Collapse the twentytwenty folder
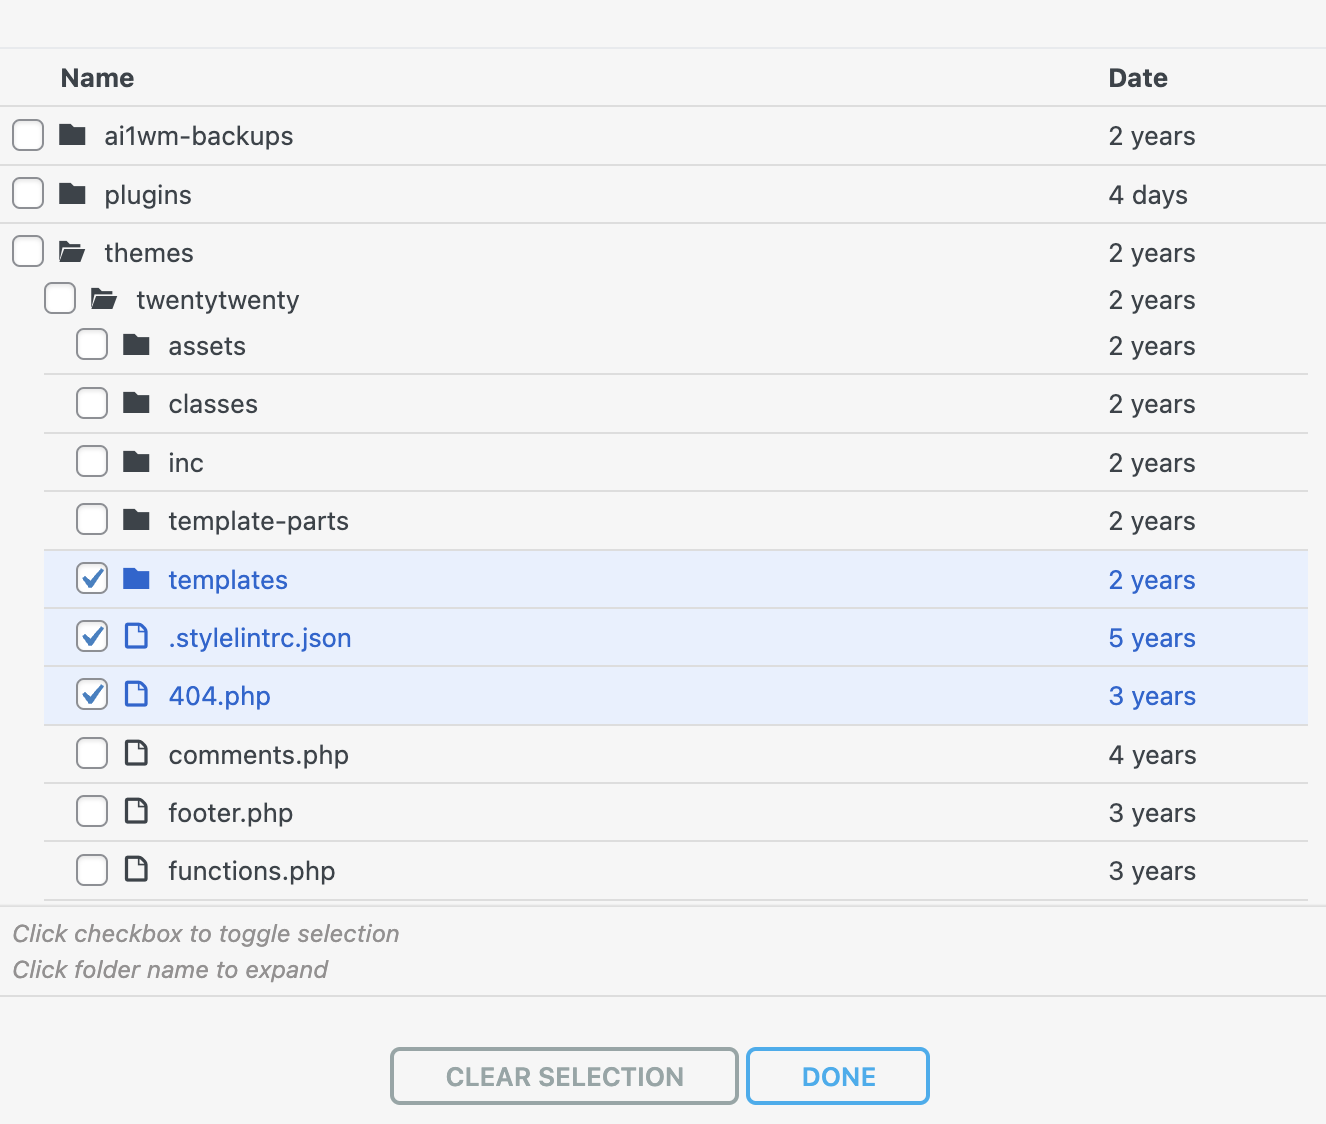Viewport: 1326px width, 1124px height. pyautogui.click(x=217, y=300)
